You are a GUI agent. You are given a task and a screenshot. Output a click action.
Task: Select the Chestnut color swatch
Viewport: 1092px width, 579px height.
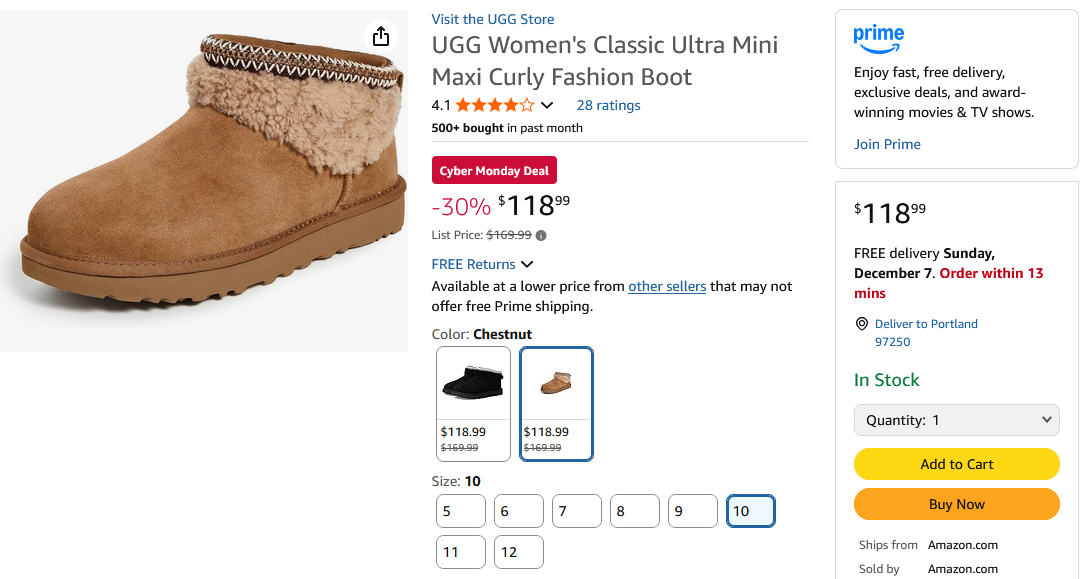(556, 403)
